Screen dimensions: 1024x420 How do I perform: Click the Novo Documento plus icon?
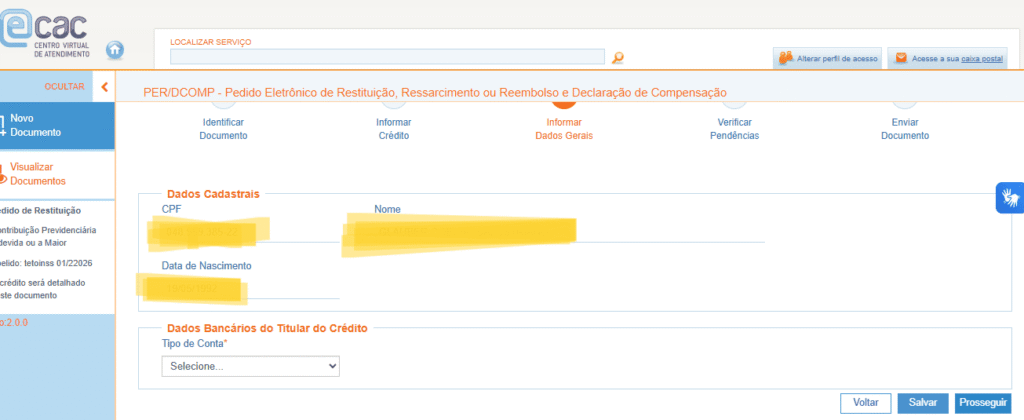tap(3, 125)
